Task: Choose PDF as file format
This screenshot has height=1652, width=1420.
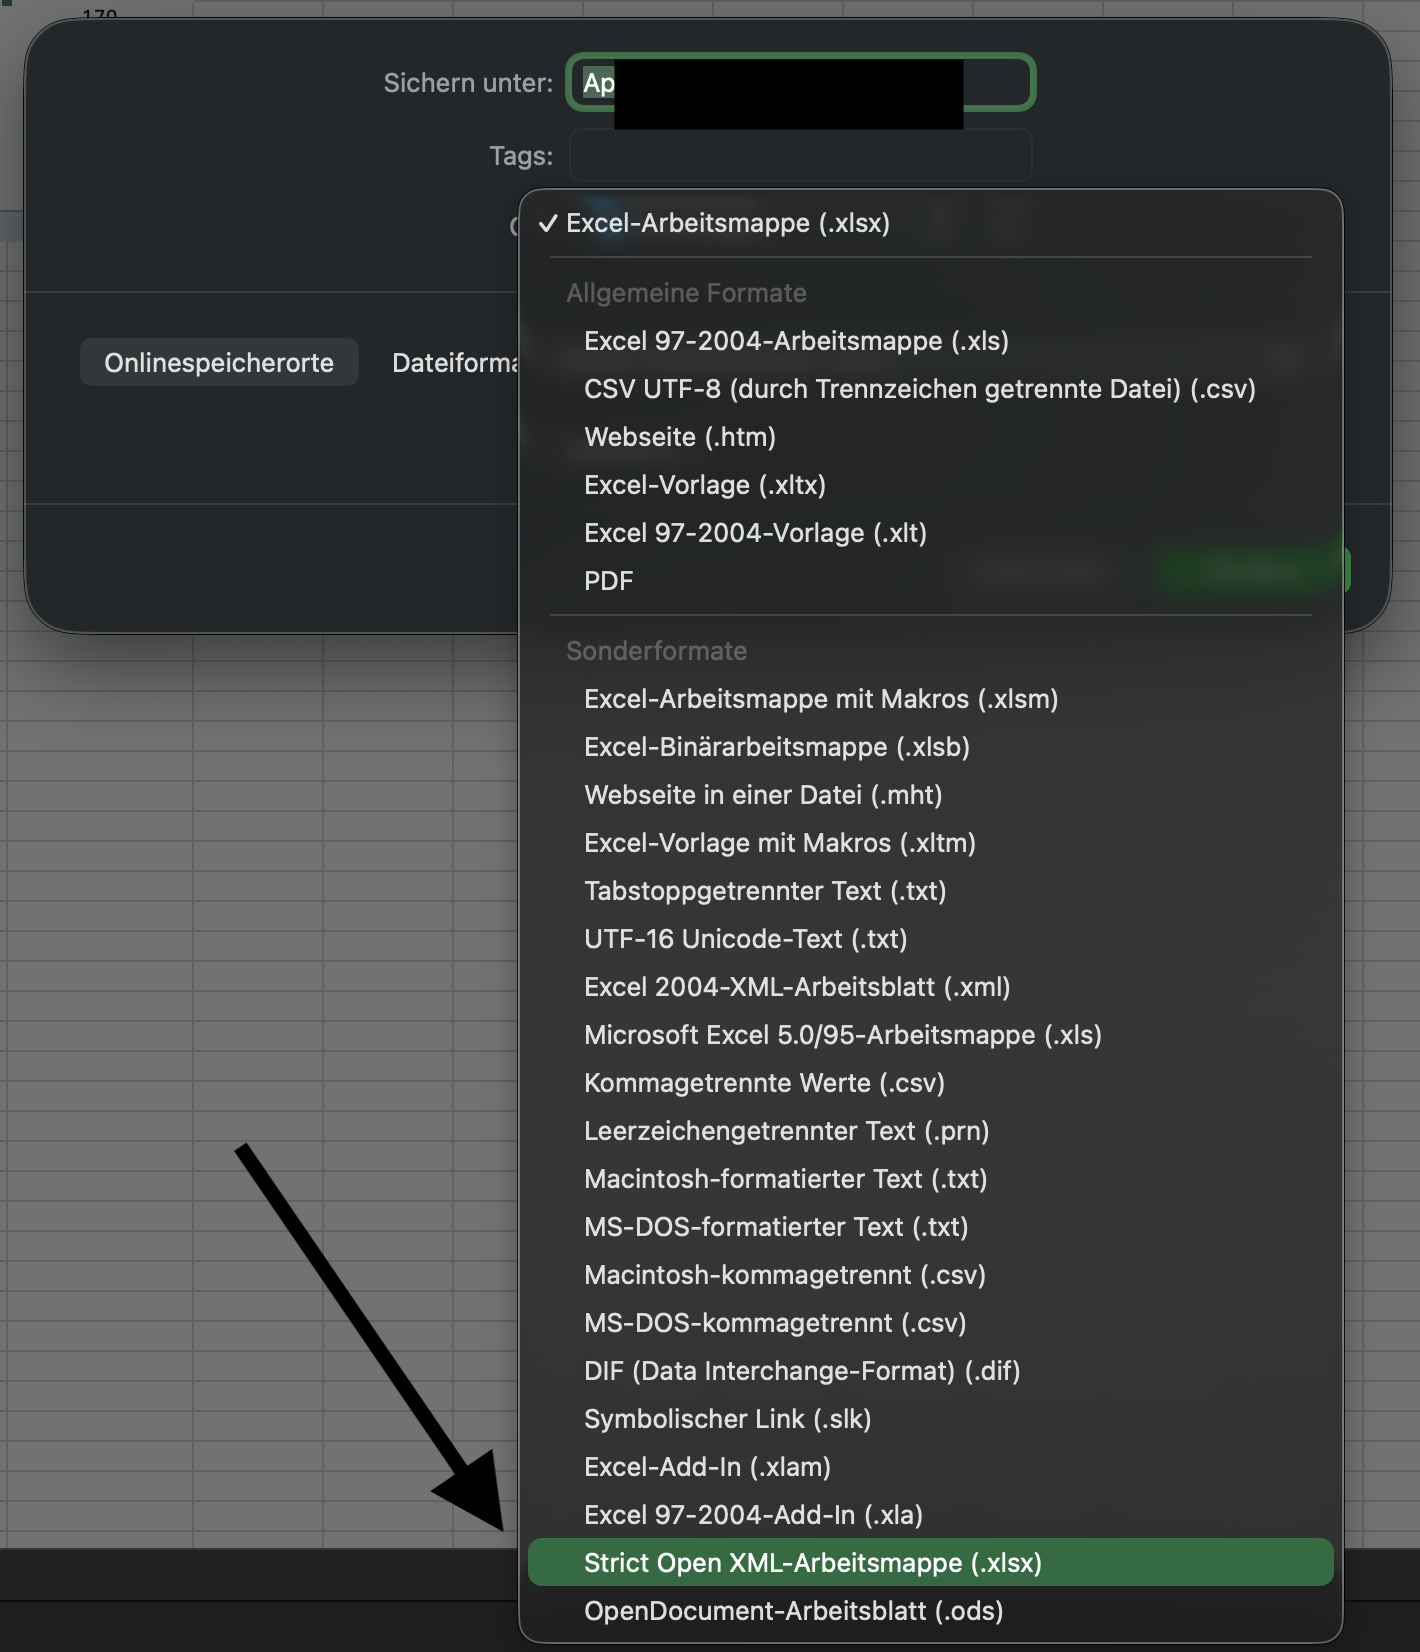Action: (930, 581)
